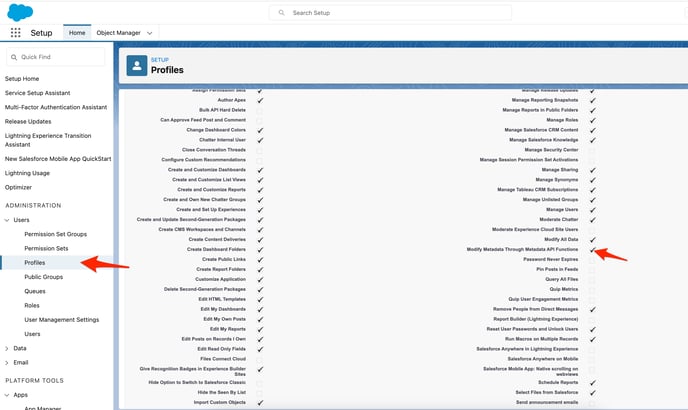The image size is (688, 410).
Task: Enable Pin Posts in Feeds checkbox
Action: [x=592, y=270]
